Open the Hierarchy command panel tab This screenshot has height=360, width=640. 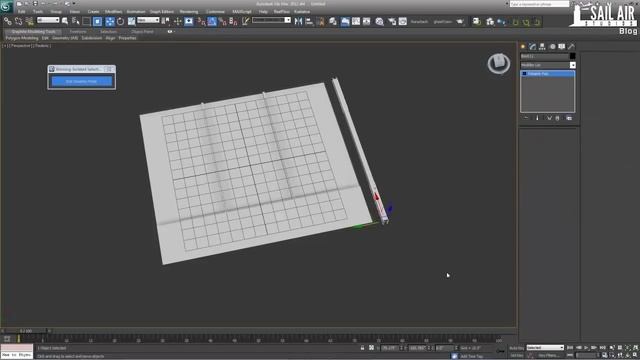[542, 47]
